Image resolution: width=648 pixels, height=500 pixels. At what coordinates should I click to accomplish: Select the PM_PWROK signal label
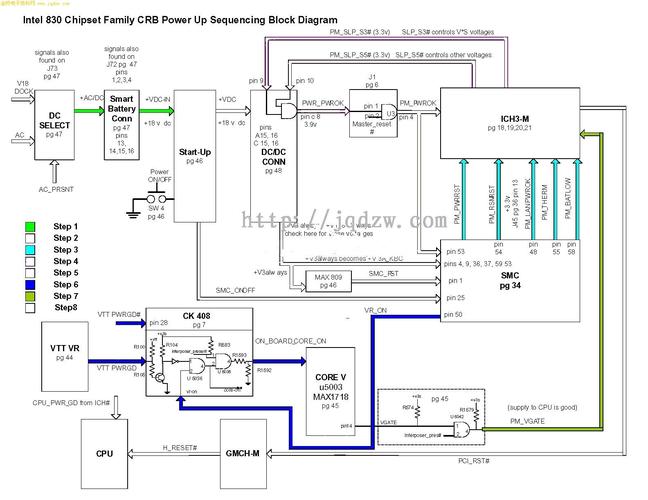pyautogui.click(x=418, y=103)
